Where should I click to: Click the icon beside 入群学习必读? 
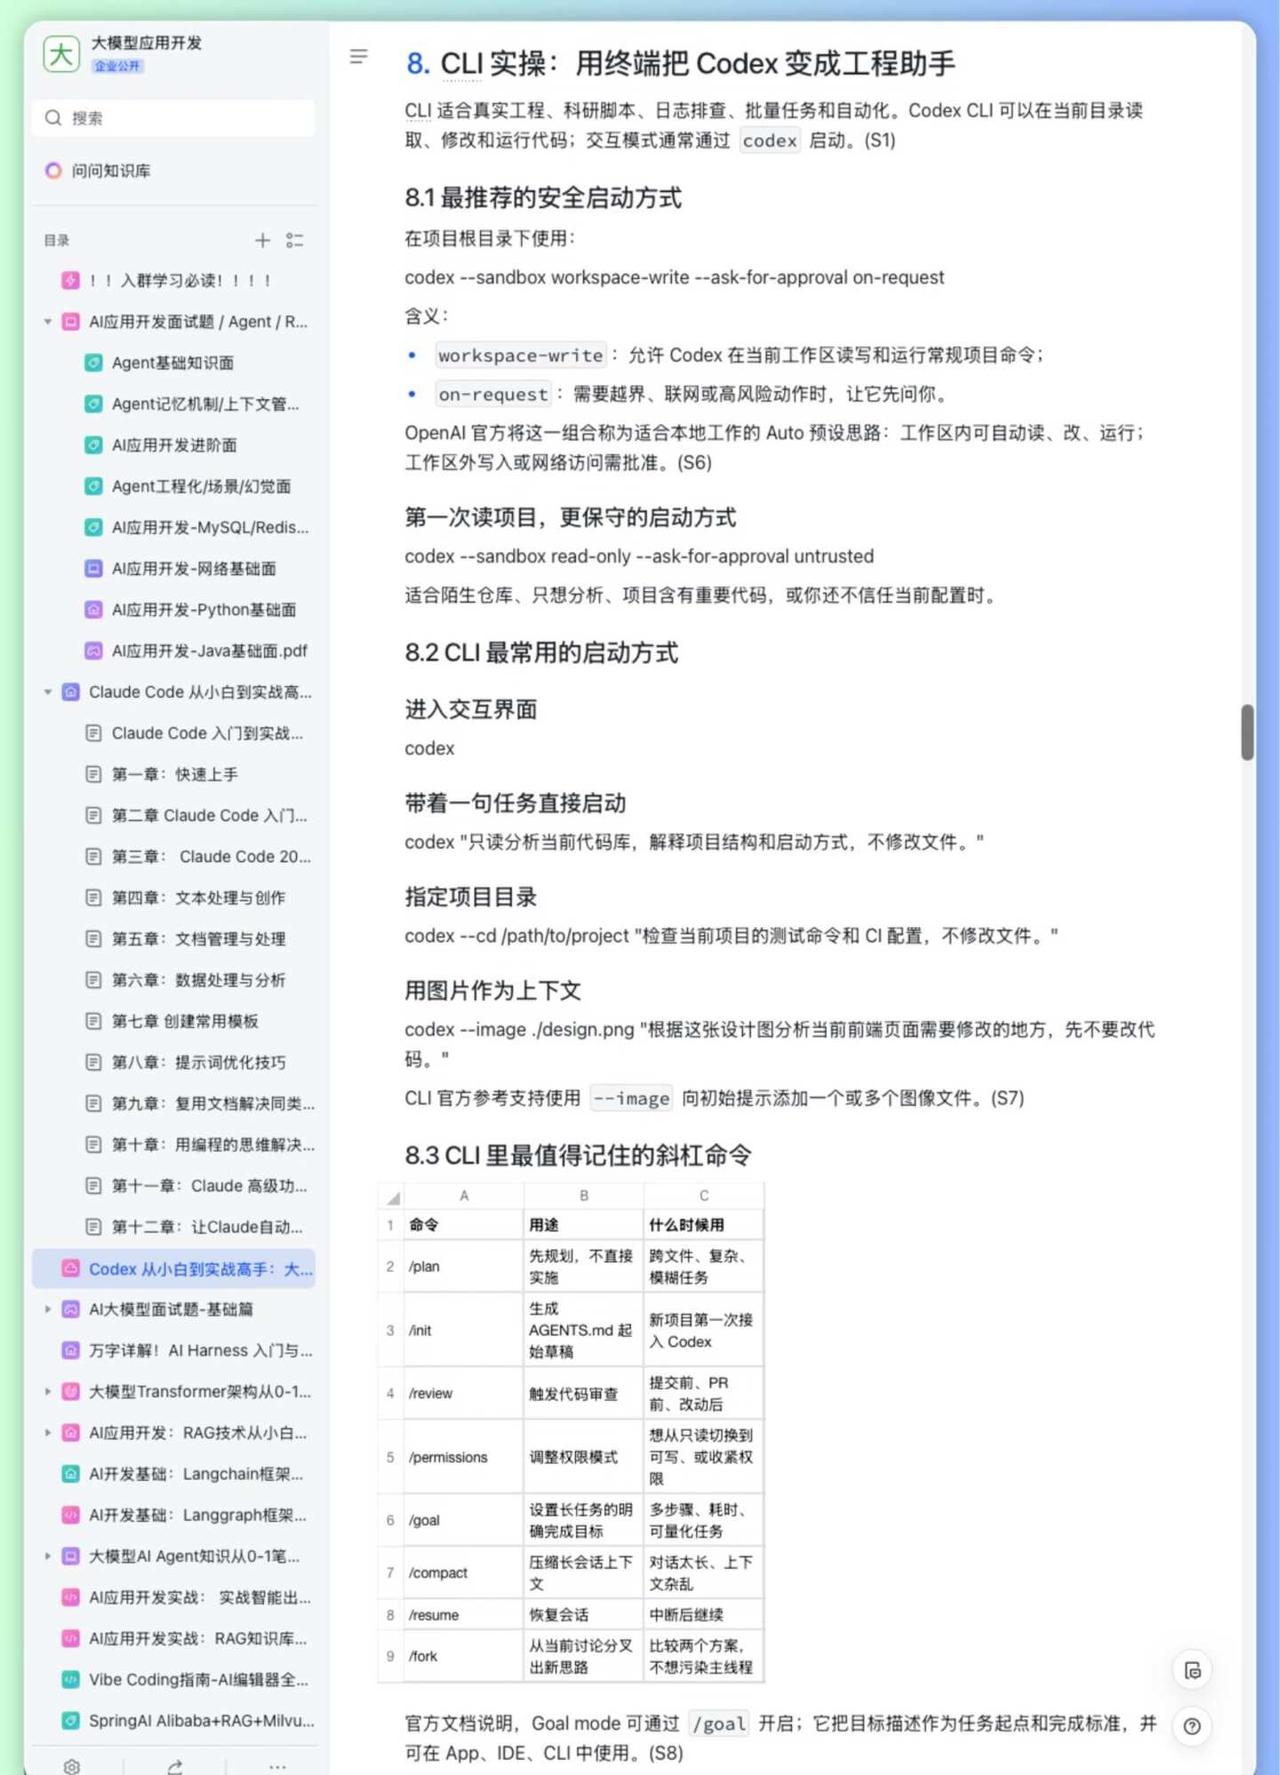click(71, 280)
